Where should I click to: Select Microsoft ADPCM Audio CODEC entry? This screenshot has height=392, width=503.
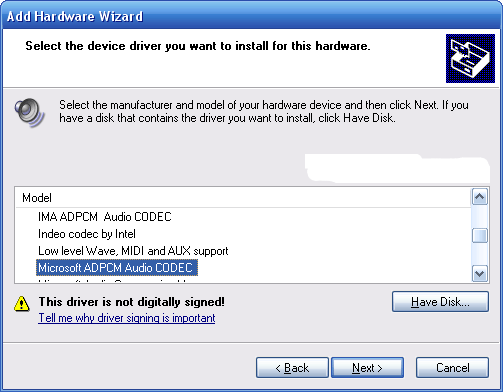pyautogui.click(x=117, y=268)
